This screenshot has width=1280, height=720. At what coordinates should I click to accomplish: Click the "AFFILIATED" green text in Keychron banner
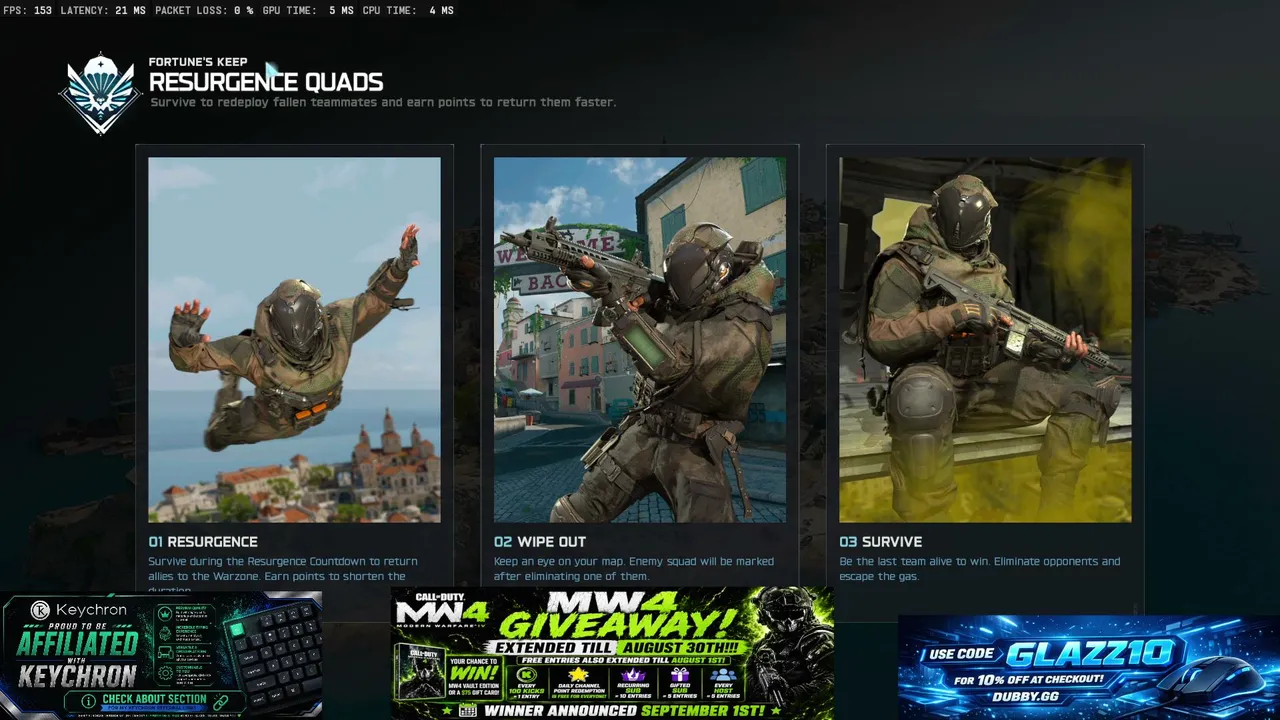click(x=77, y=642)
